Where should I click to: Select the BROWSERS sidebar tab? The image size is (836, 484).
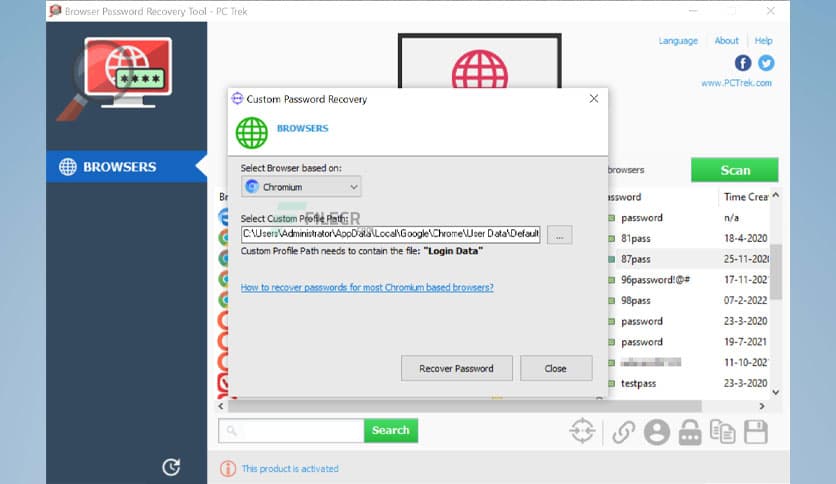(x=126, y=167)
